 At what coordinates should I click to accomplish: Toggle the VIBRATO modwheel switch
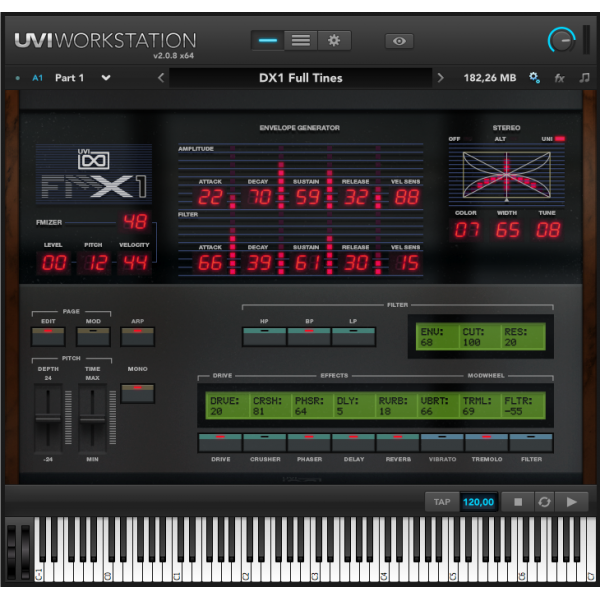point(442,443)
